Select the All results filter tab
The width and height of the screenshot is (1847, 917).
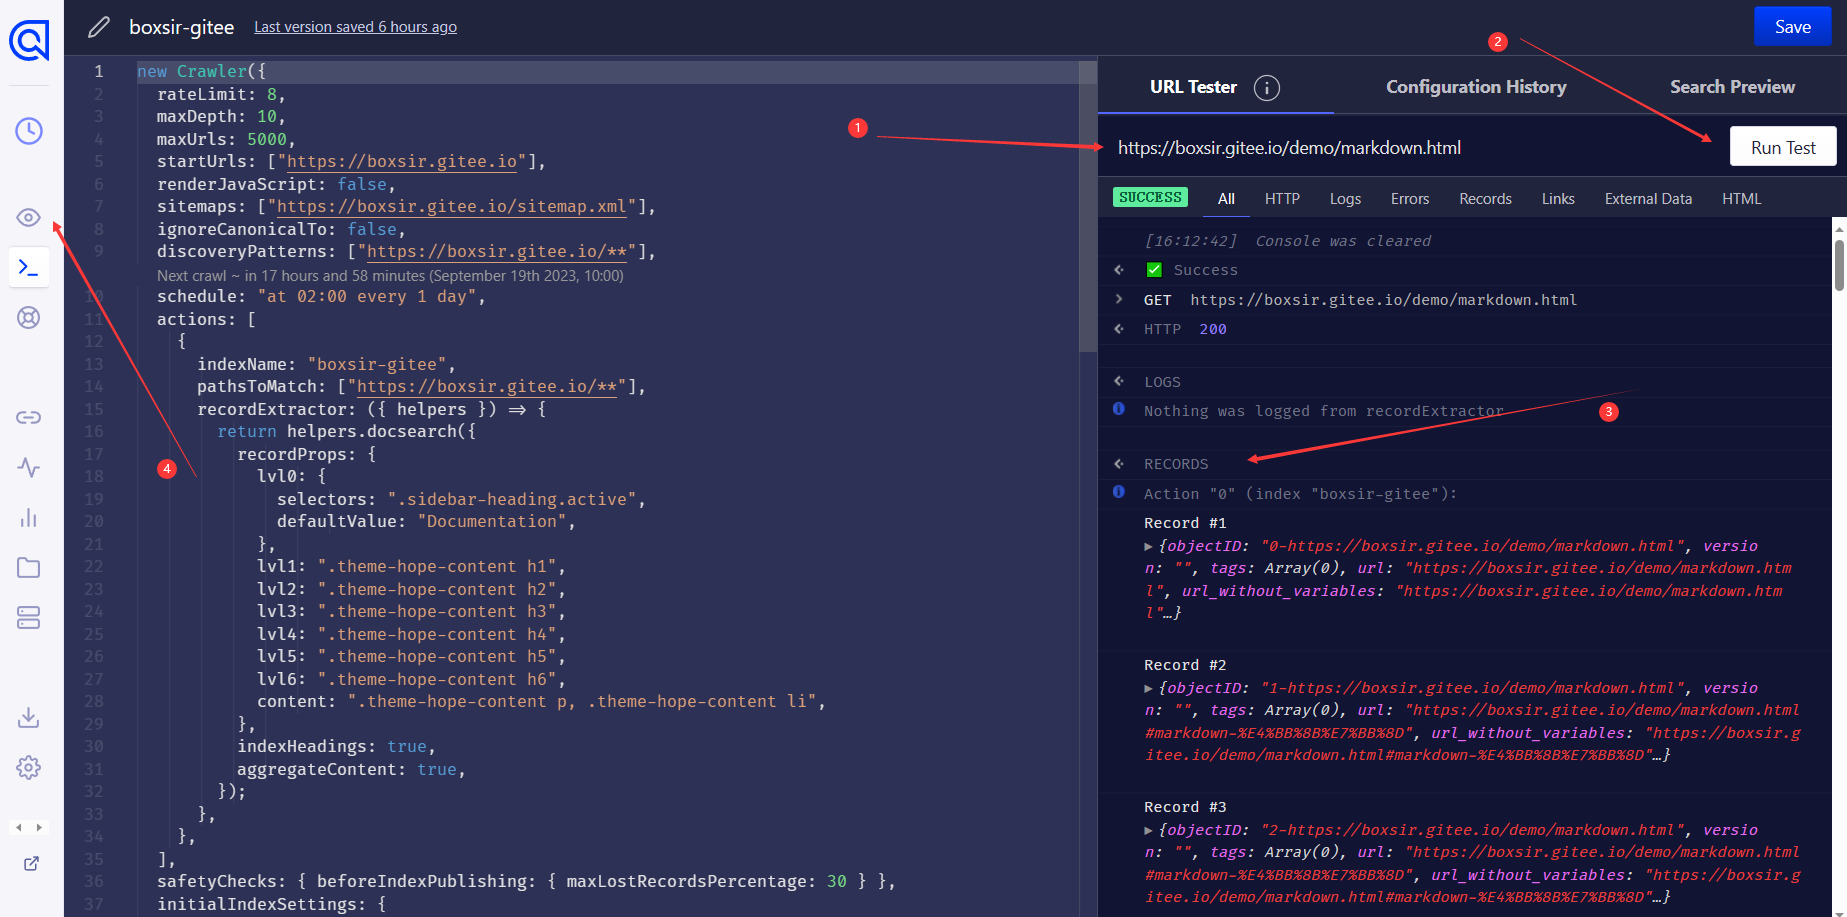1226,199
